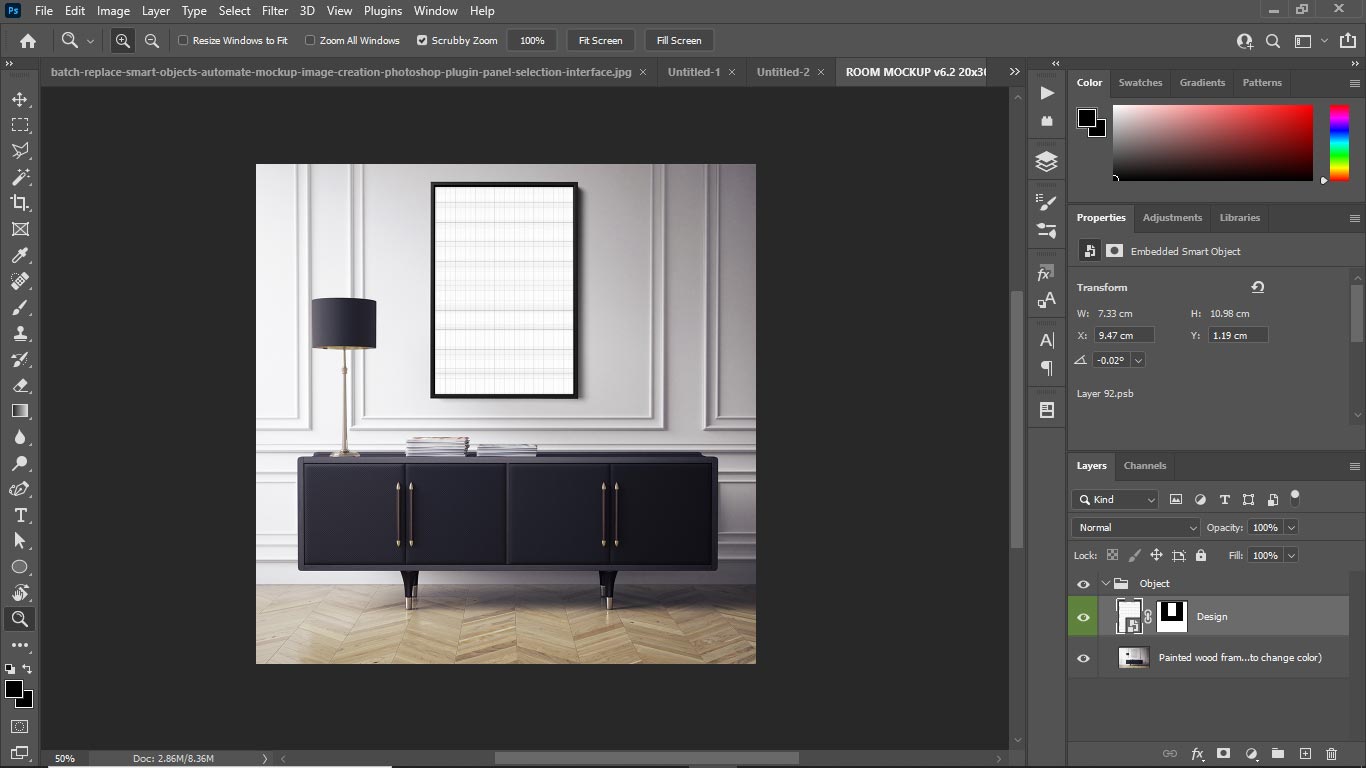Select the Crop tool
This screenshot has height=768, width=1366.
coord(20,203)
